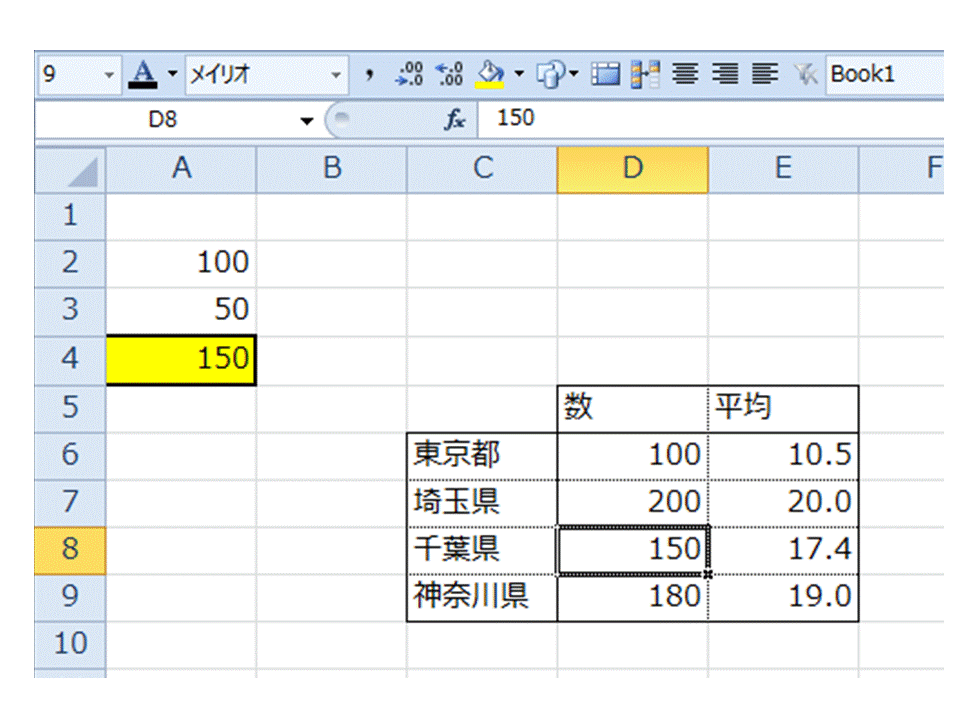Select cell with average 20.0
This screenshot has width=960, height=720.
[784, 503]
